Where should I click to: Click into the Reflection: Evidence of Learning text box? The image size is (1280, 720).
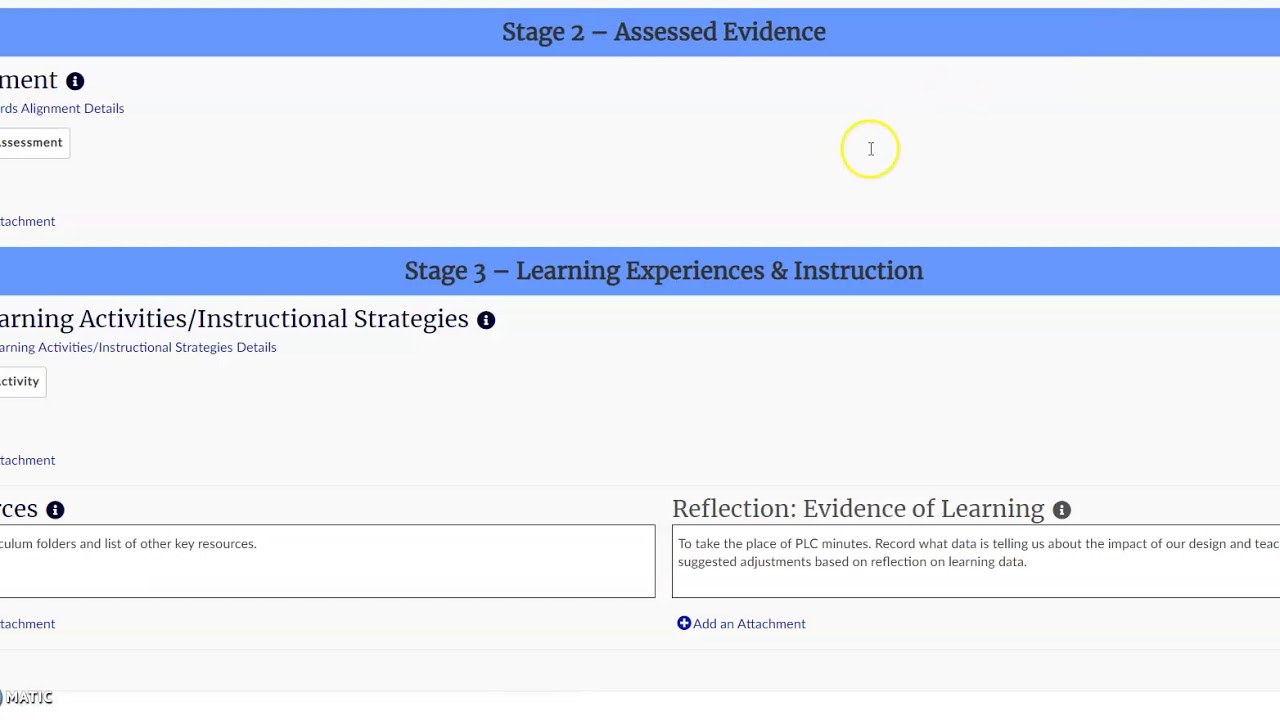pos(976,561)
